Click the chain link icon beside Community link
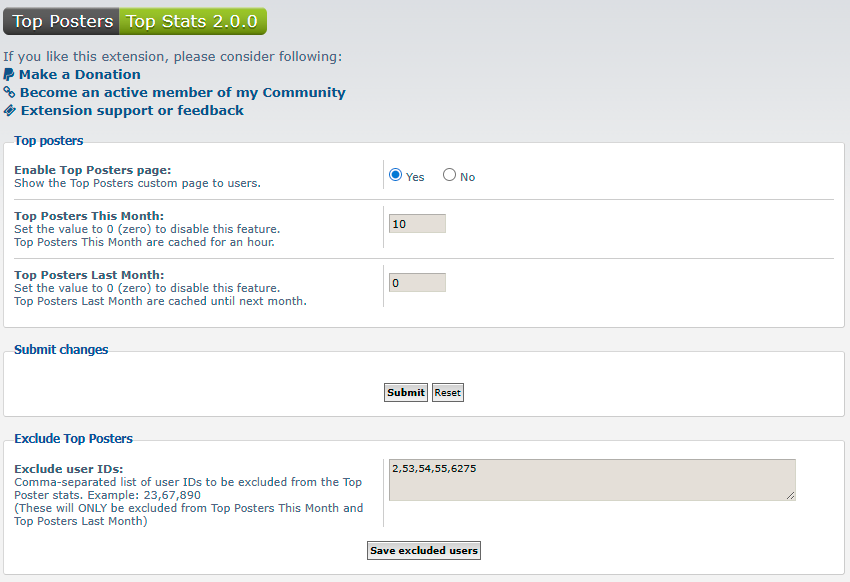This screenshot has width=850, height=582. (x=9, y=92)
